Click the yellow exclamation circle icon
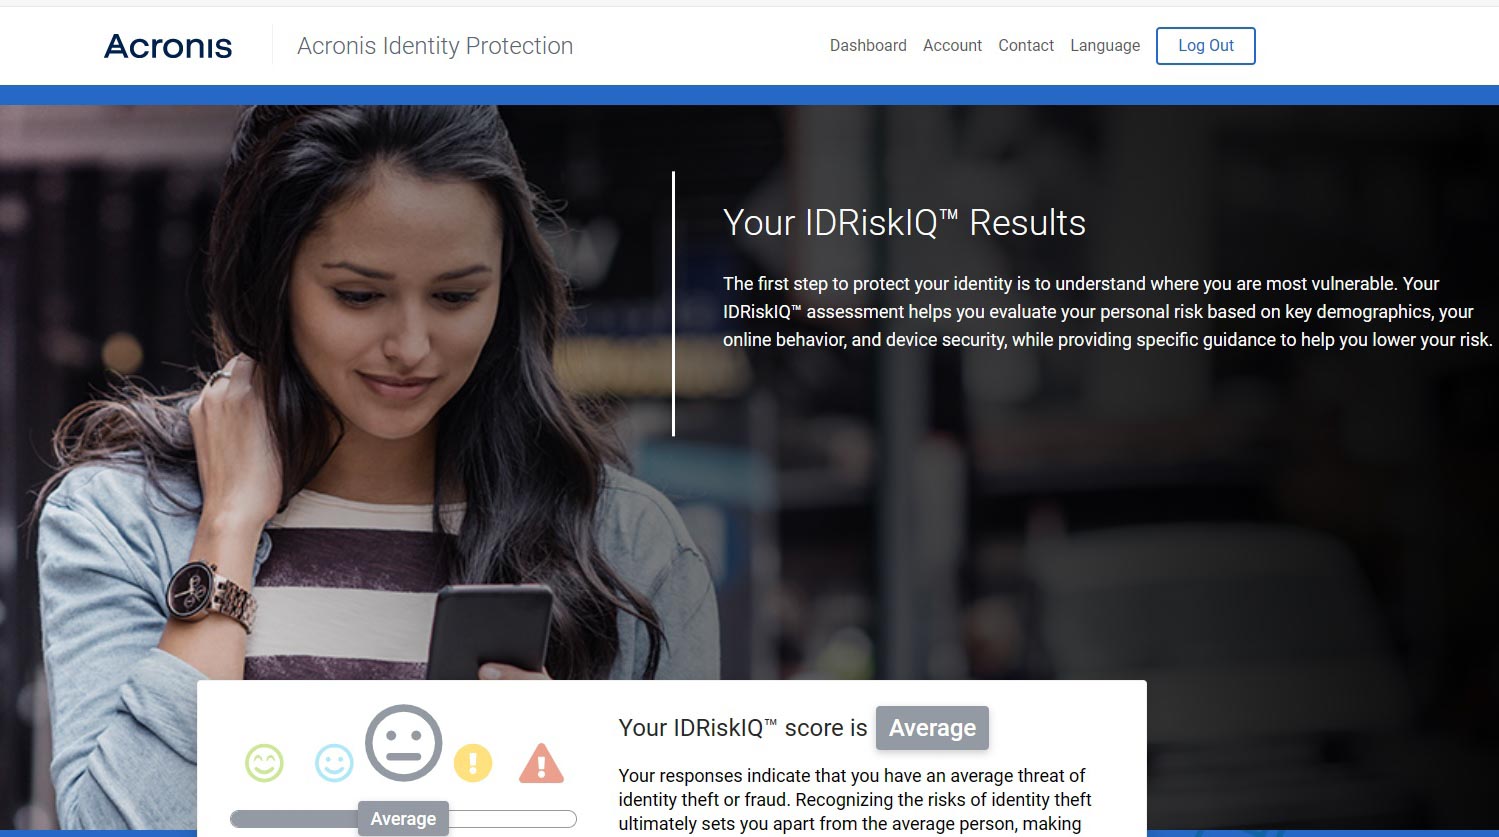The height and width of the screenshot is (837, 1499). [473, 764]
